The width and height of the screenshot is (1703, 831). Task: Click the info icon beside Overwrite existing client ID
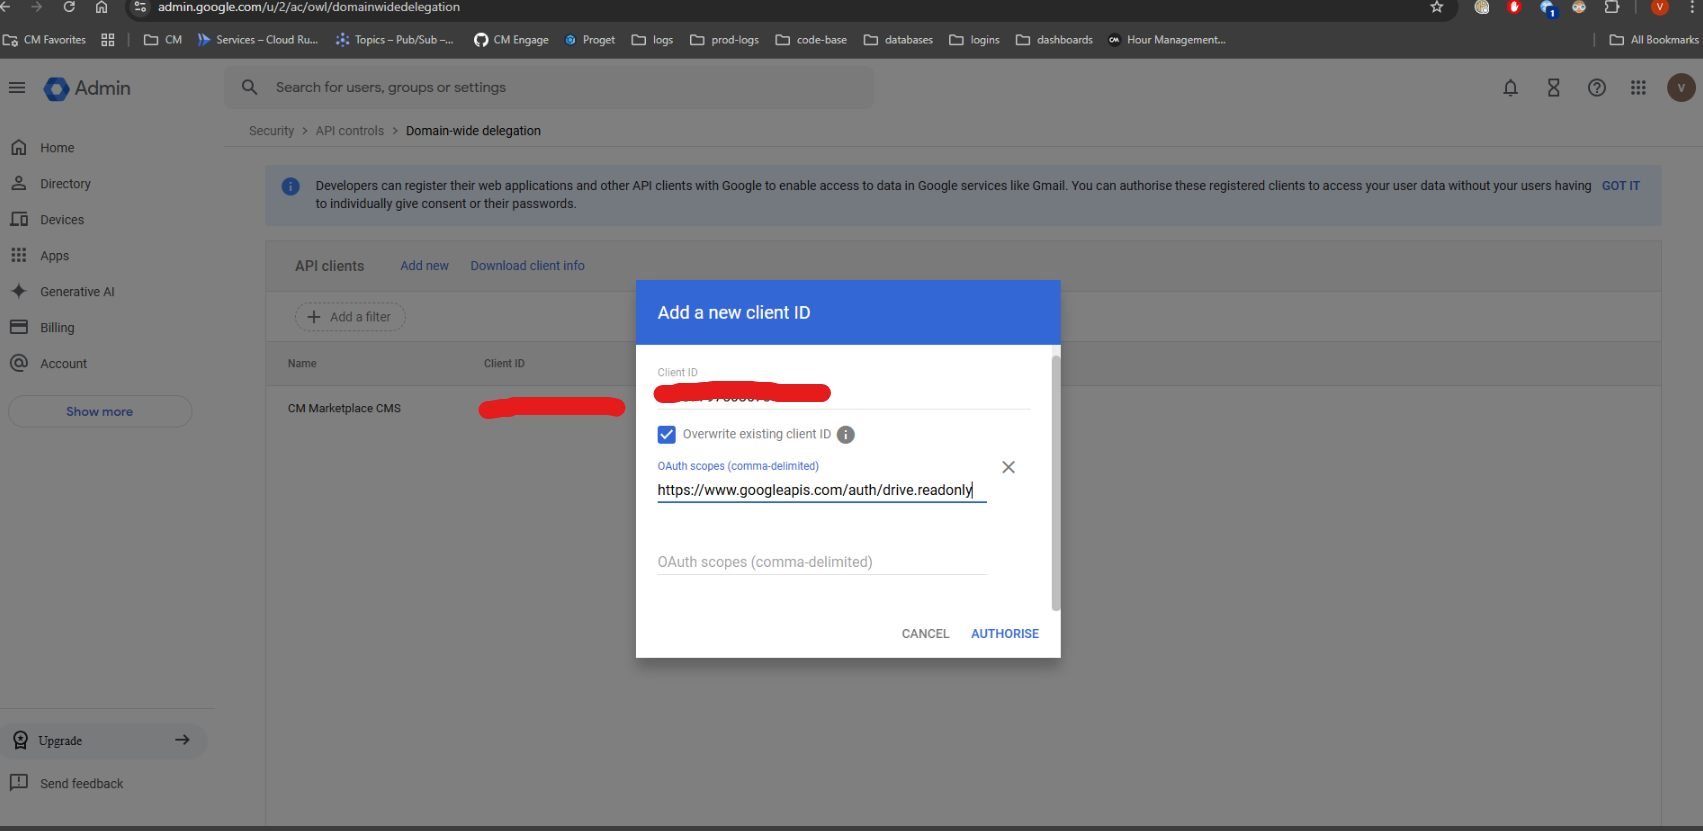(x=845, y=435)
